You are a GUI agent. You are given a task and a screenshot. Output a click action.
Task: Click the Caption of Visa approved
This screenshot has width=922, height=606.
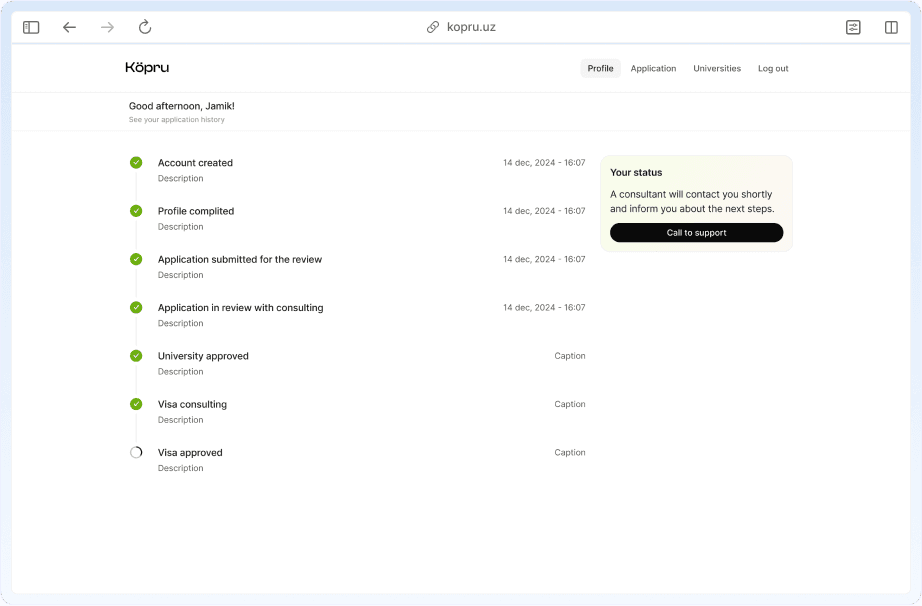coord(570,452)
